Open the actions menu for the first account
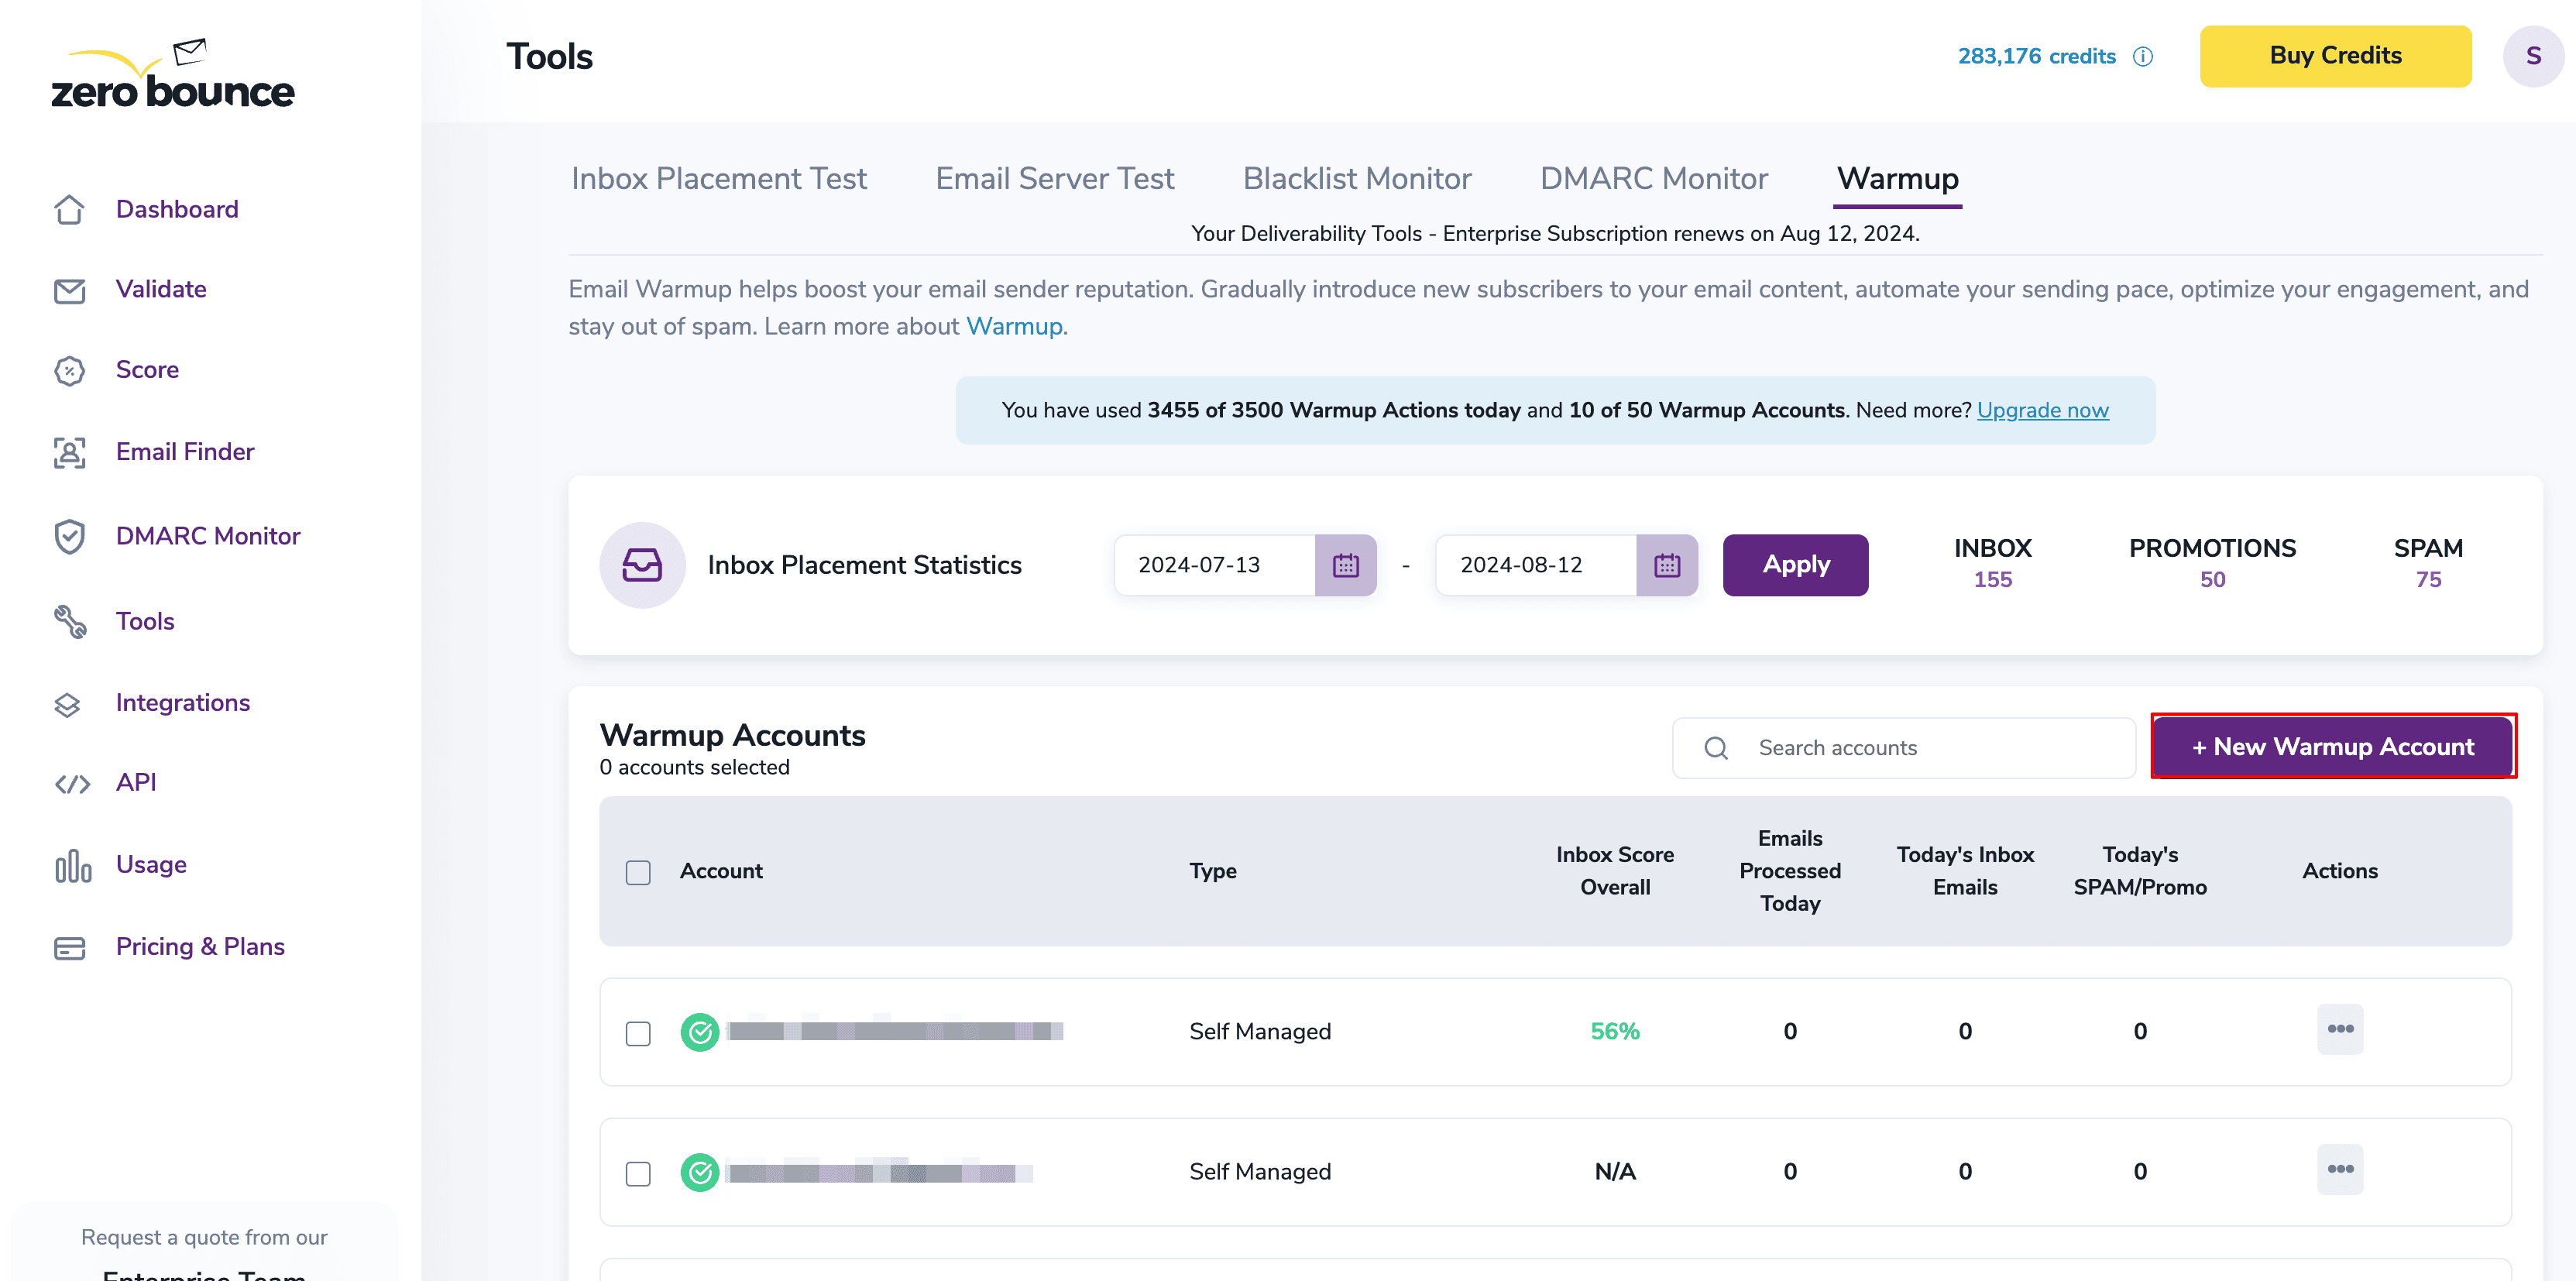Screen dimensions: 2576x1281 (x=2340, y=1029)
